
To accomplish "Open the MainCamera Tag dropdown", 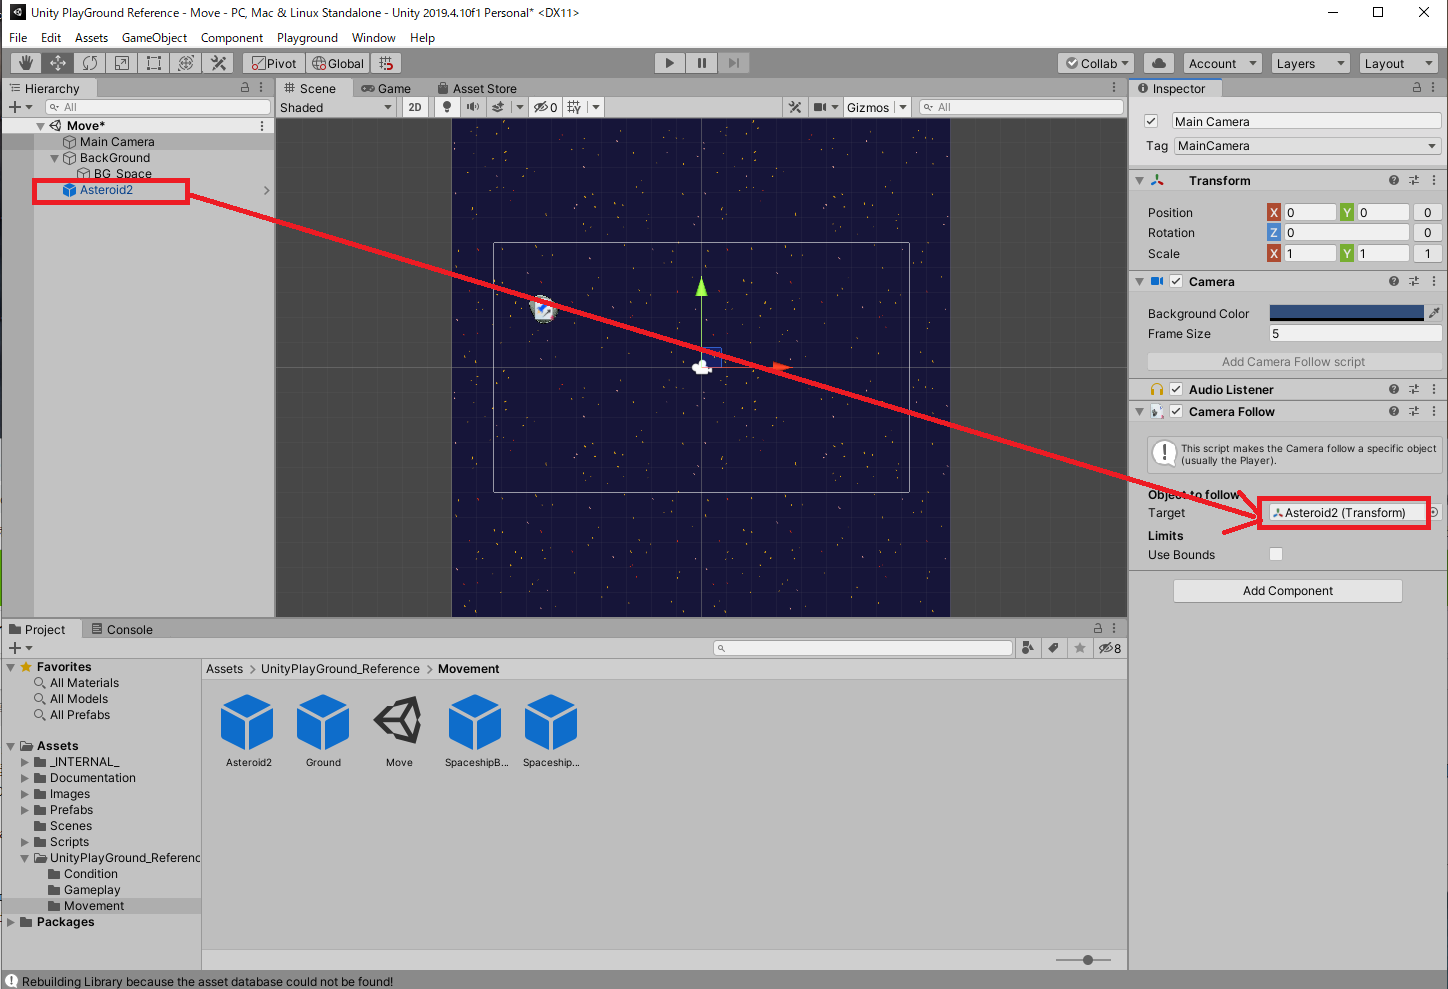I will point(1307,146).
